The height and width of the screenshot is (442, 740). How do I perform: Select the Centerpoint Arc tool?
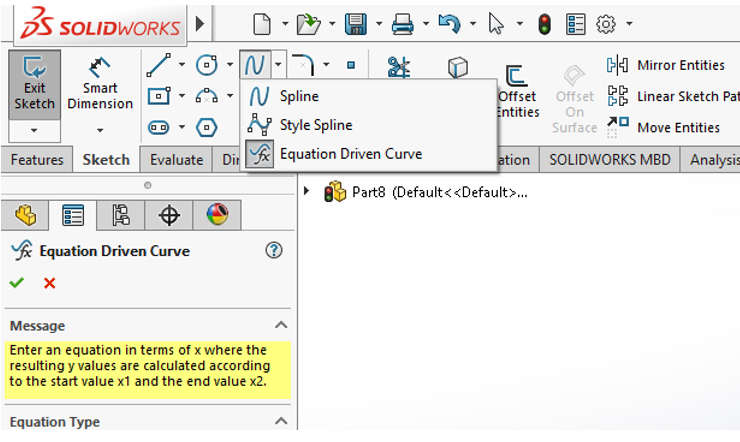point(207,96)
